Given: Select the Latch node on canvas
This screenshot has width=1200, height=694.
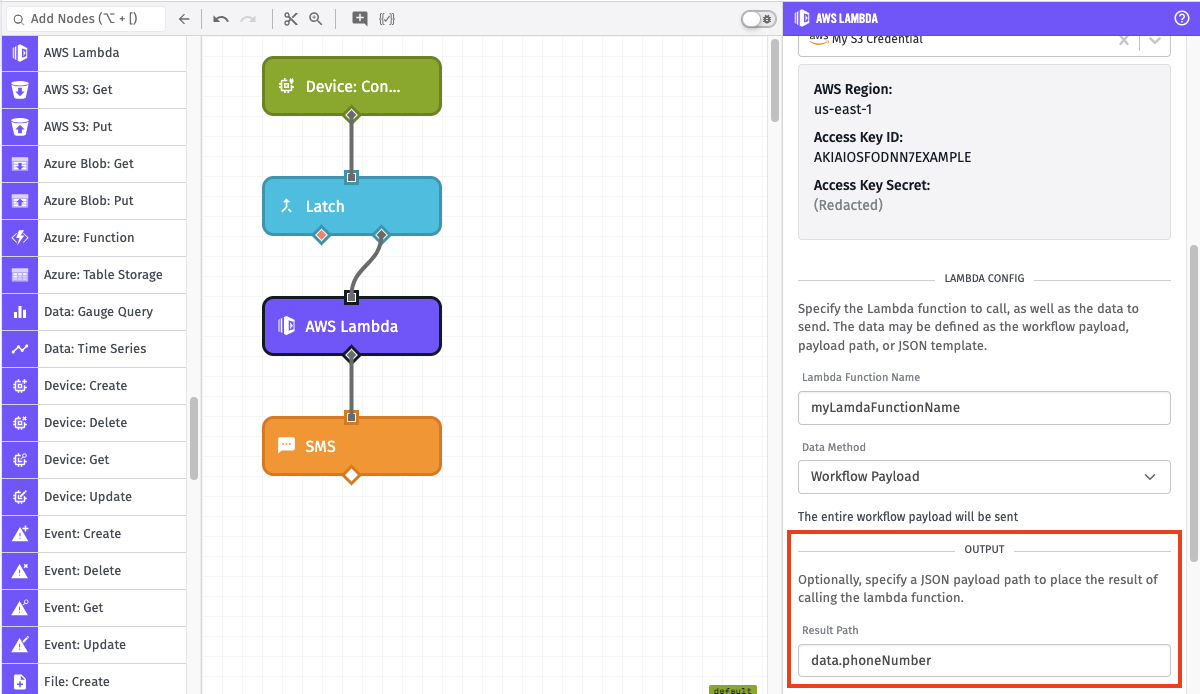Looking at the screenshot, I should click(x=351, y=206).
